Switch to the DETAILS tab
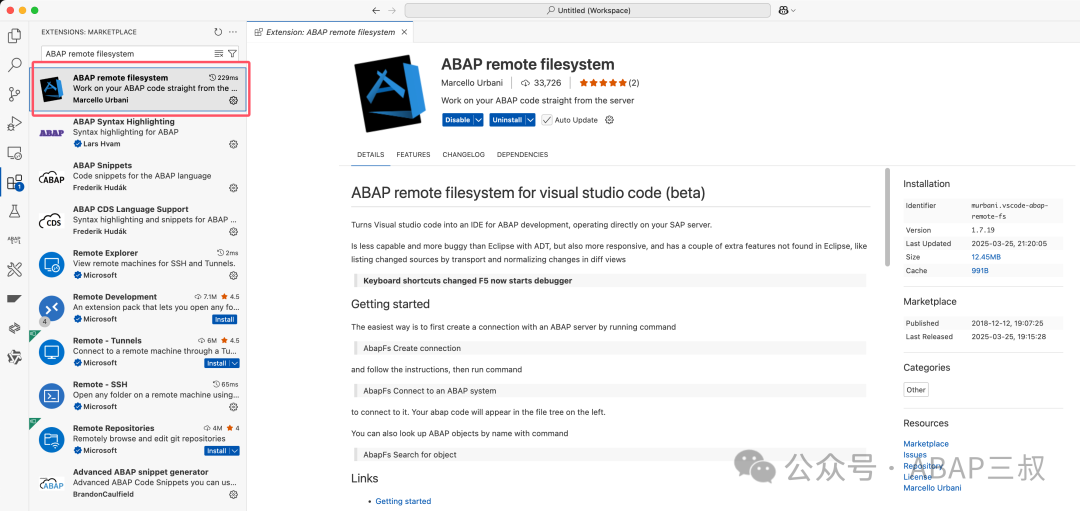 [371, 155]
